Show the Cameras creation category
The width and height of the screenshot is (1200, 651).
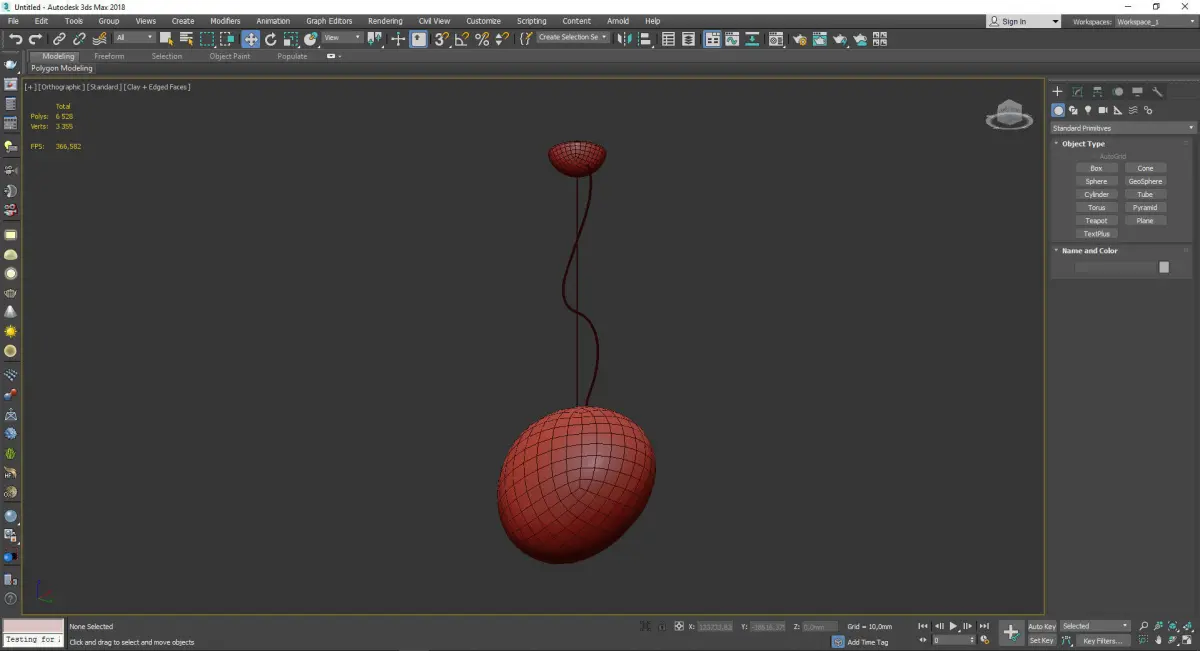1103,110
